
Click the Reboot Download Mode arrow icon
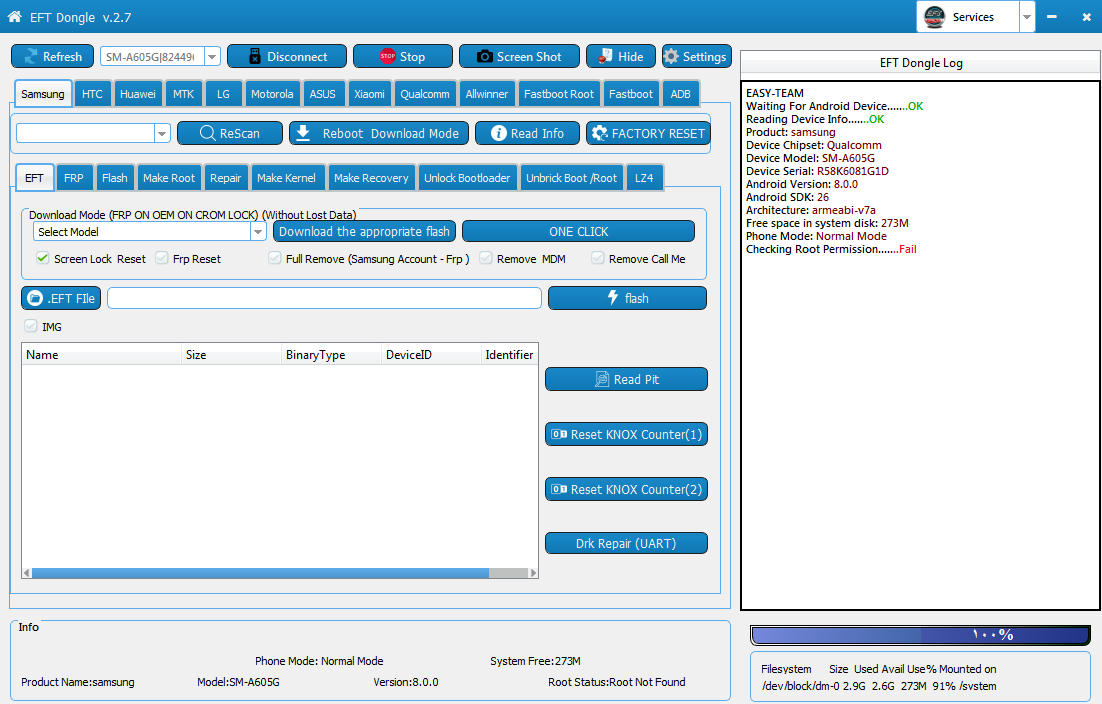coord(303,133)
